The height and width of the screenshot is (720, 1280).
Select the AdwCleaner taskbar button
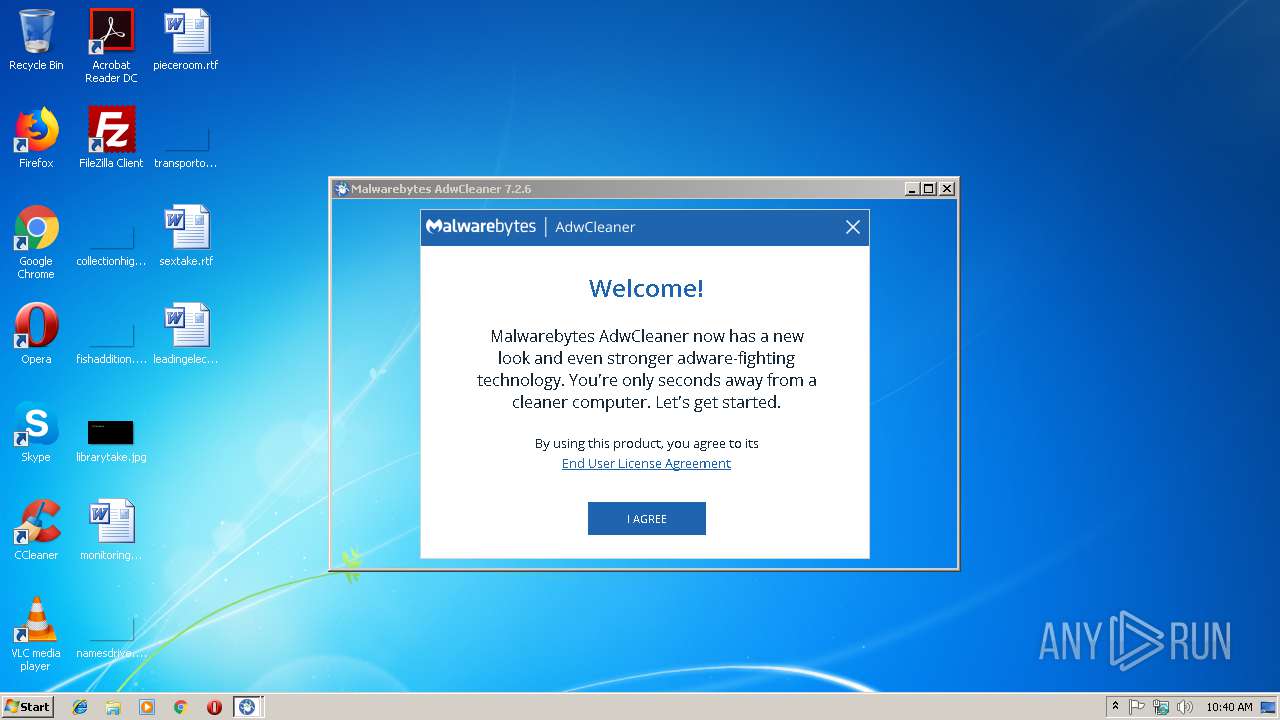247,706
